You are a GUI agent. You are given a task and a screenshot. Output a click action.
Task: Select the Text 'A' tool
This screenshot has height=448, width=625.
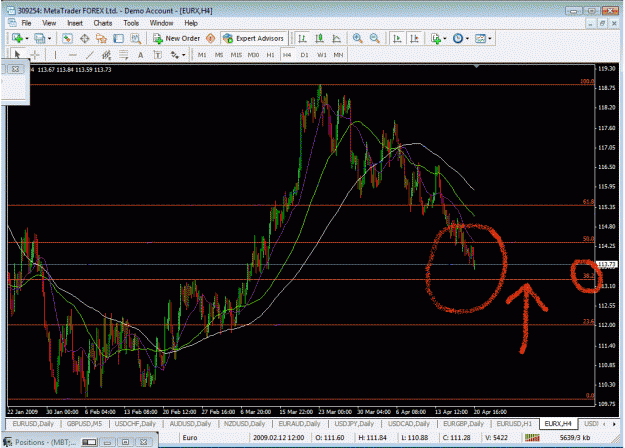tap(140, 55)
